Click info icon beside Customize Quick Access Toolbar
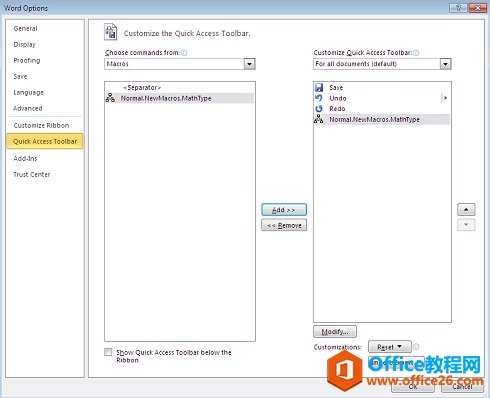The height and width of the screenshot is (398, 490). [416, 53]
